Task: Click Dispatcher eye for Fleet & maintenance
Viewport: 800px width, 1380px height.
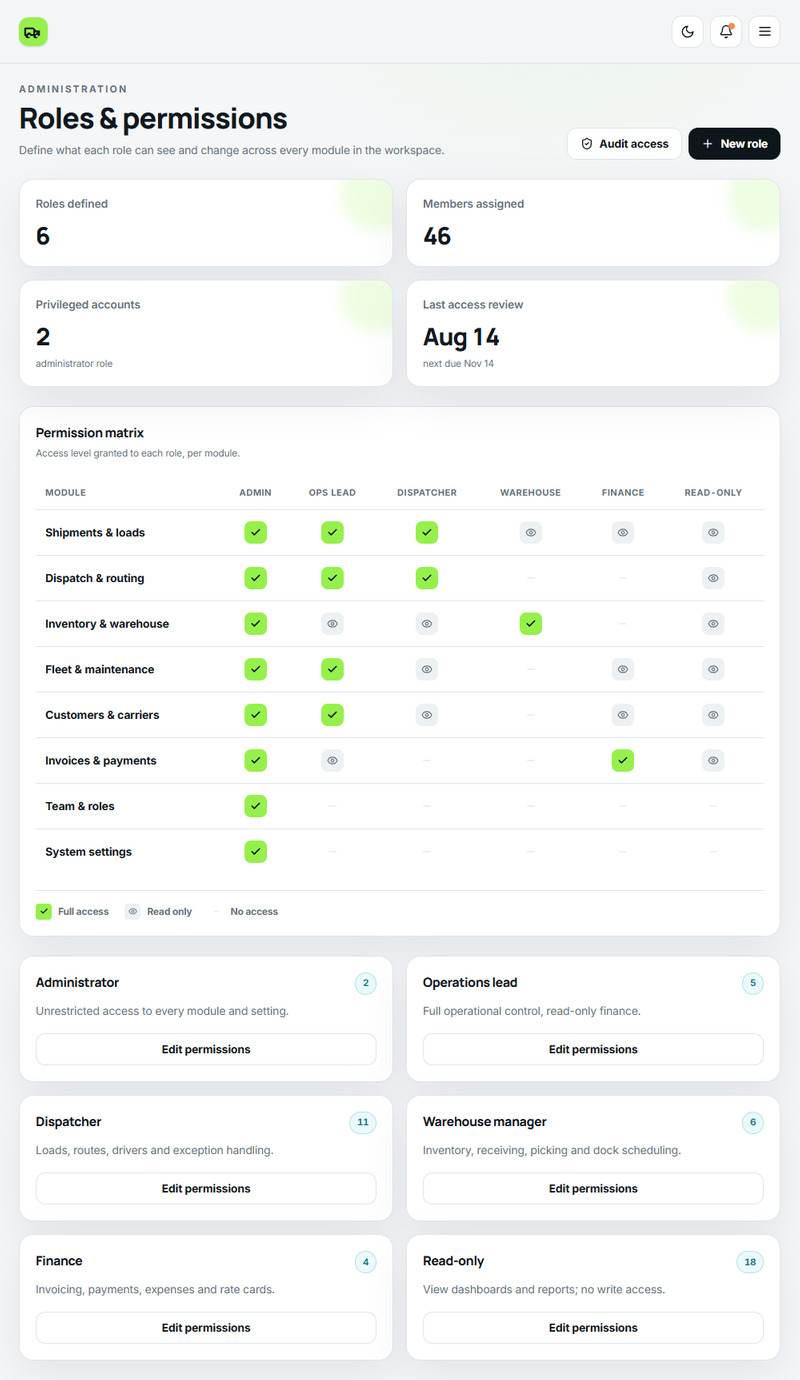Action: point(427,670)
